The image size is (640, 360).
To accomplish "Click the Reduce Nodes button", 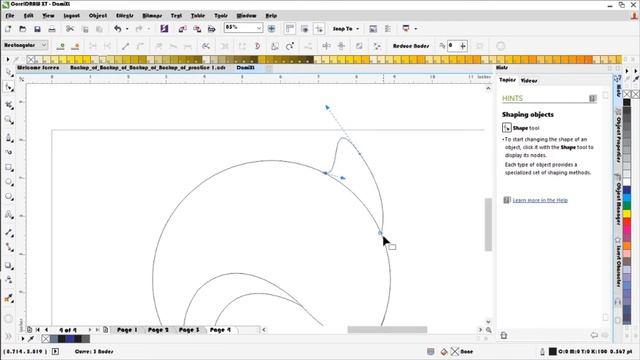I will (411, 46).
